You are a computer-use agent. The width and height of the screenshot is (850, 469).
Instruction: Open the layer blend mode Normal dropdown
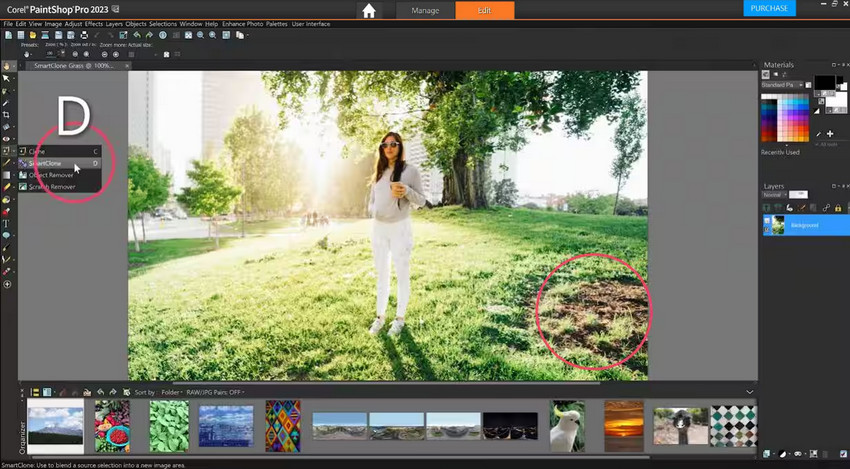(x=774, y=195)
